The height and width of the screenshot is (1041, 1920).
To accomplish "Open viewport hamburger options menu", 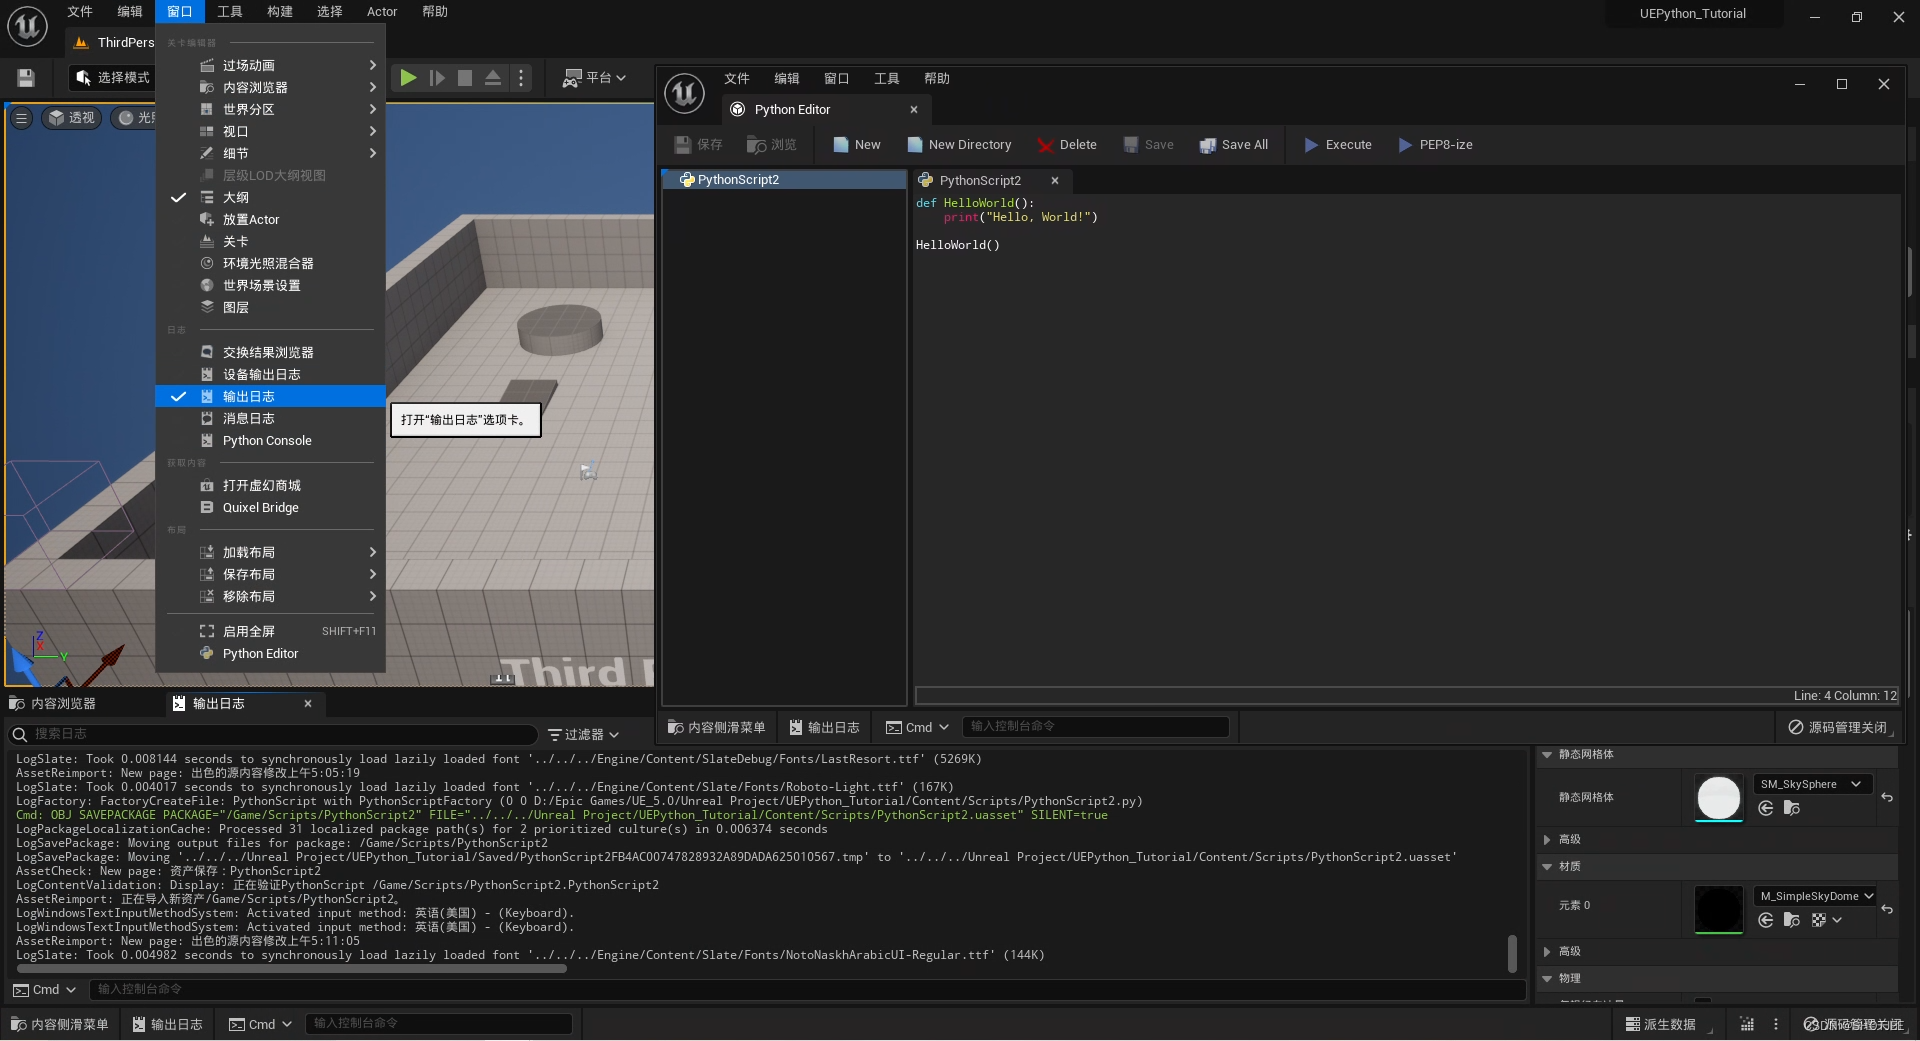I will (x=21, y=118).
